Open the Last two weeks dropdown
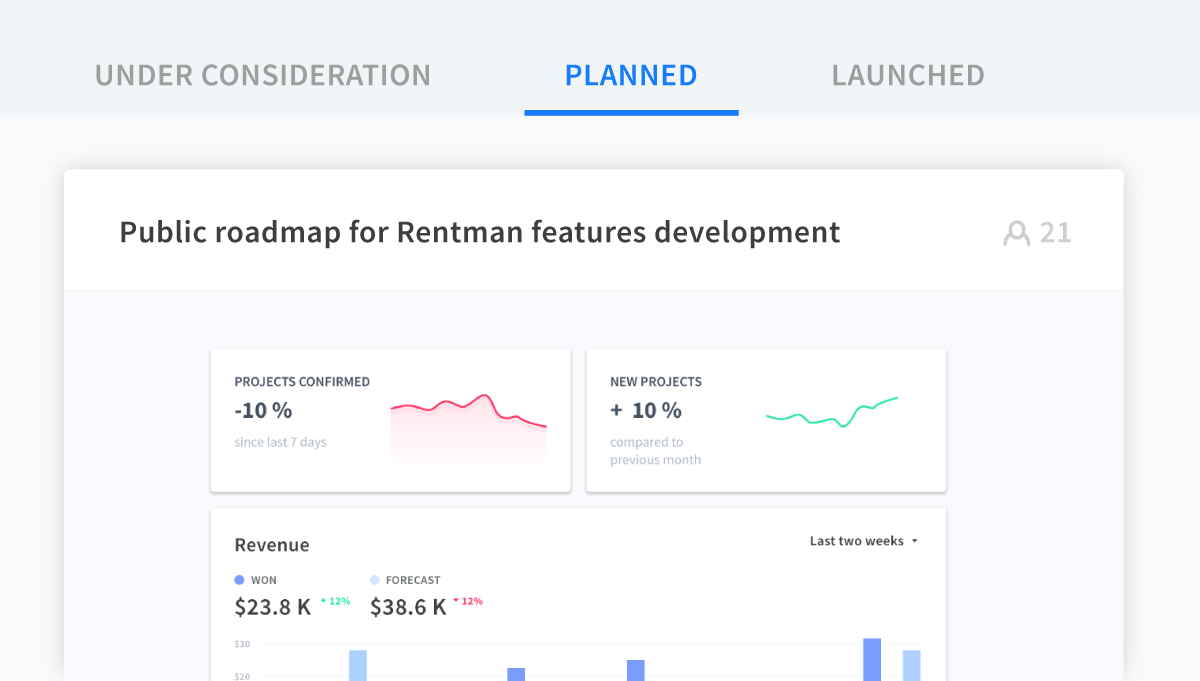The image size is (1200, 681). pos(864,541)
